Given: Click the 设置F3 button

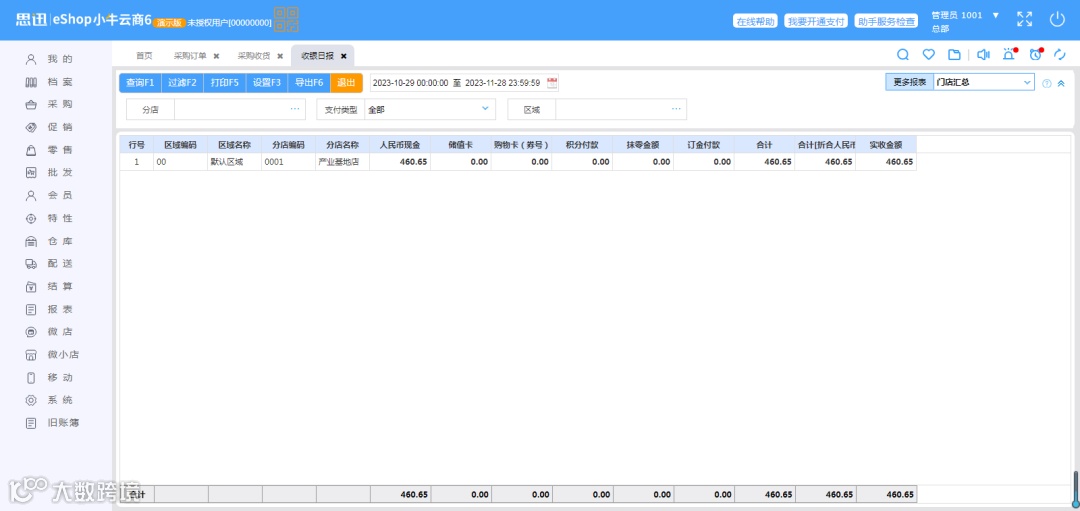Looking at the screenshot, I should (267, 83).
